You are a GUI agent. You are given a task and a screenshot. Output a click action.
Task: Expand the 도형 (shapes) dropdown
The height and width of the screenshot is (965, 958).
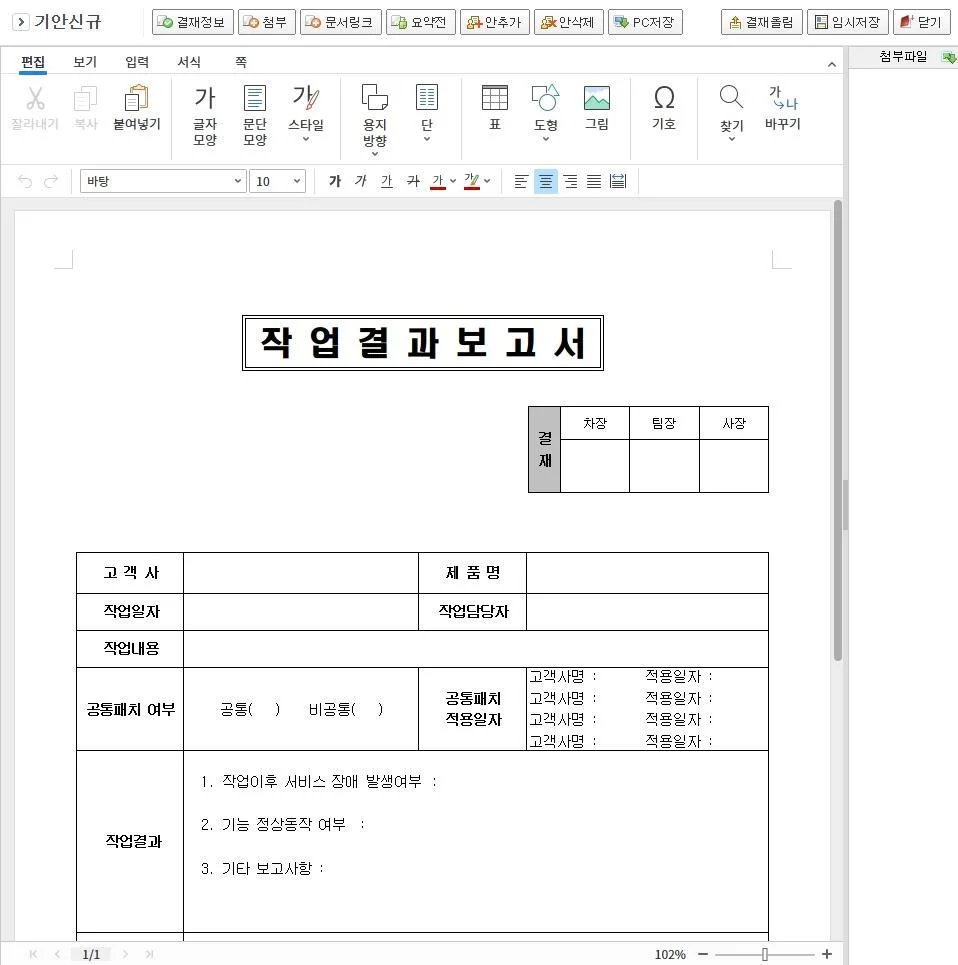point(545,139)
